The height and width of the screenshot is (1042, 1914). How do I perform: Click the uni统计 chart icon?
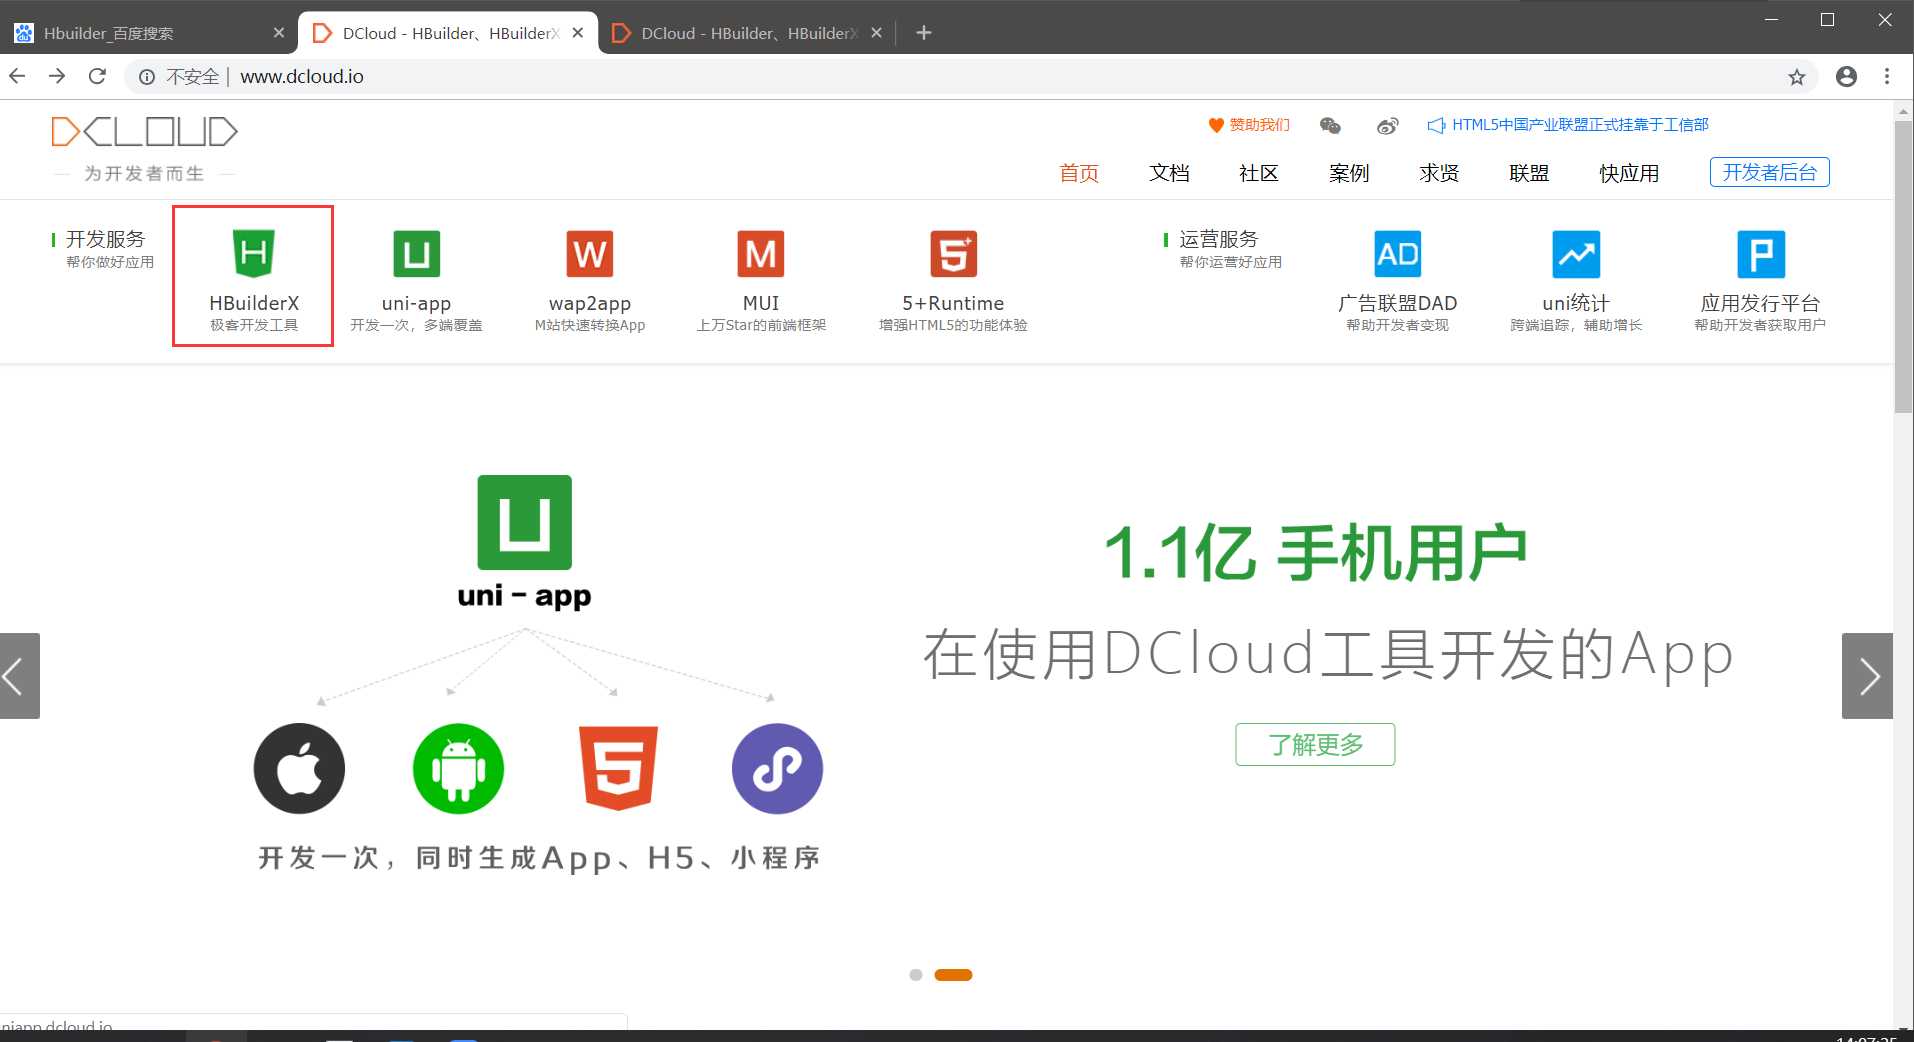tap(1576, 254)
